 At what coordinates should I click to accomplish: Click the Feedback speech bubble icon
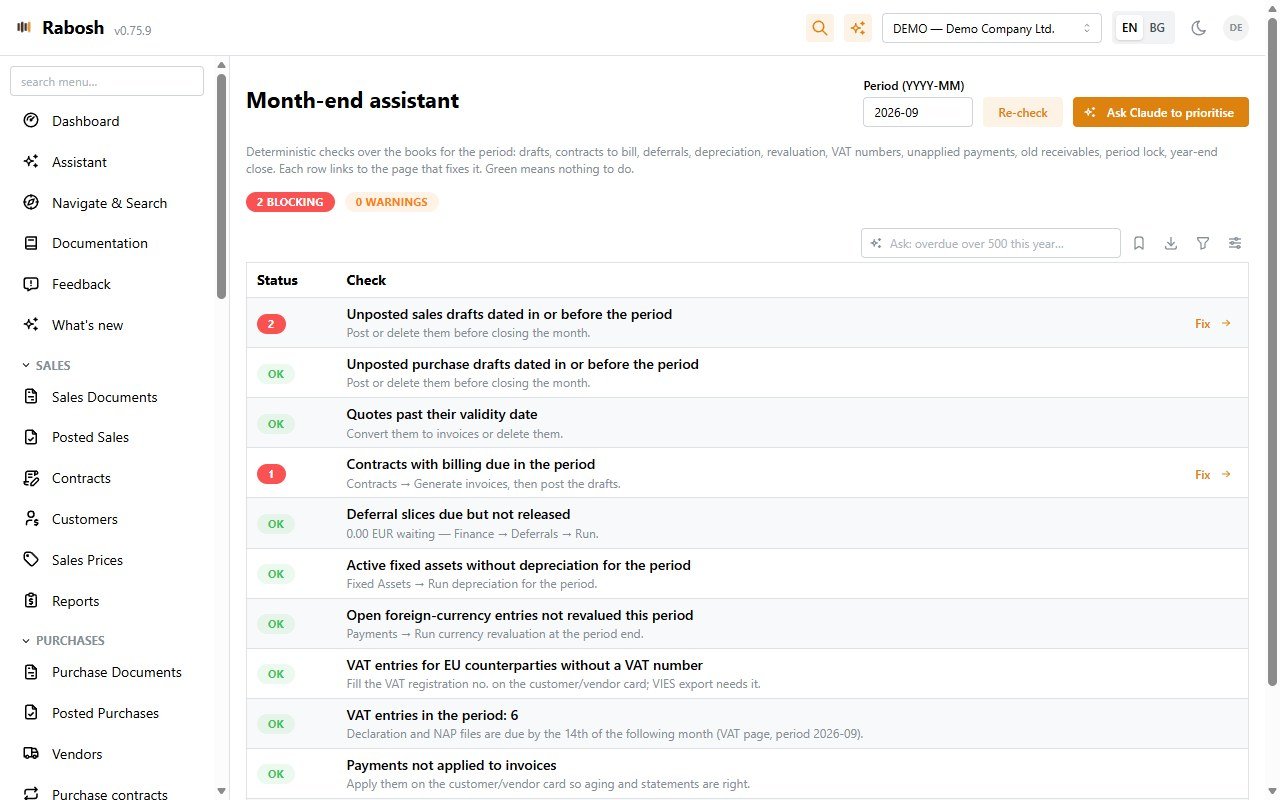pyautogui.click(x=31, y=284)
